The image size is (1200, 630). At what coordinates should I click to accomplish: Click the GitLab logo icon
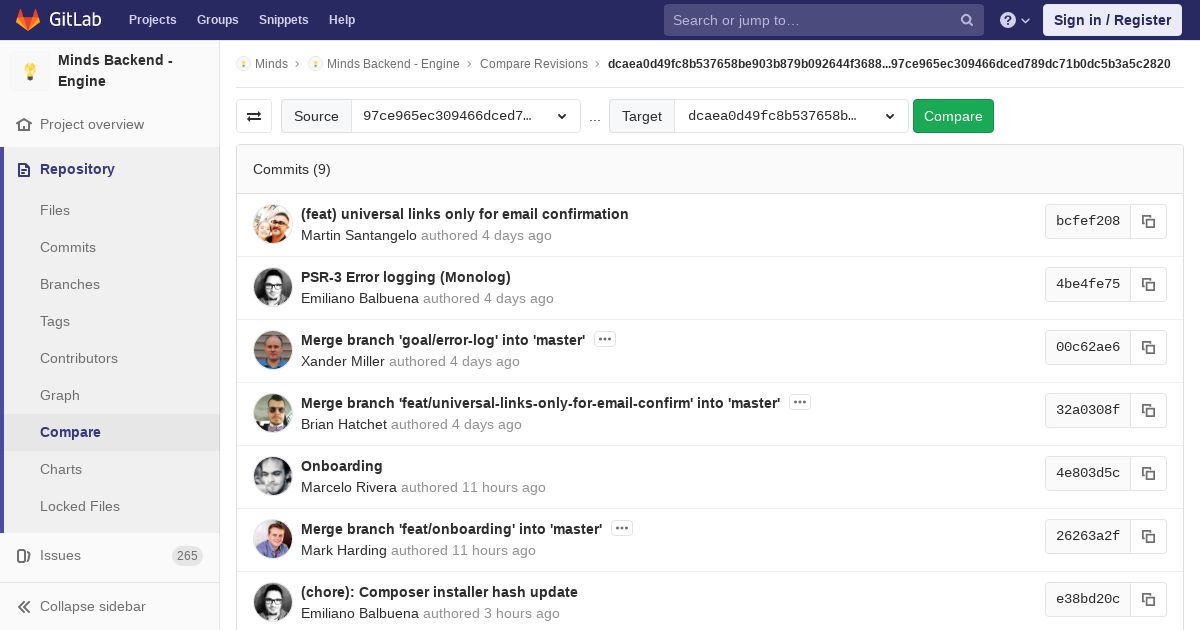click(x=28, y=20)
